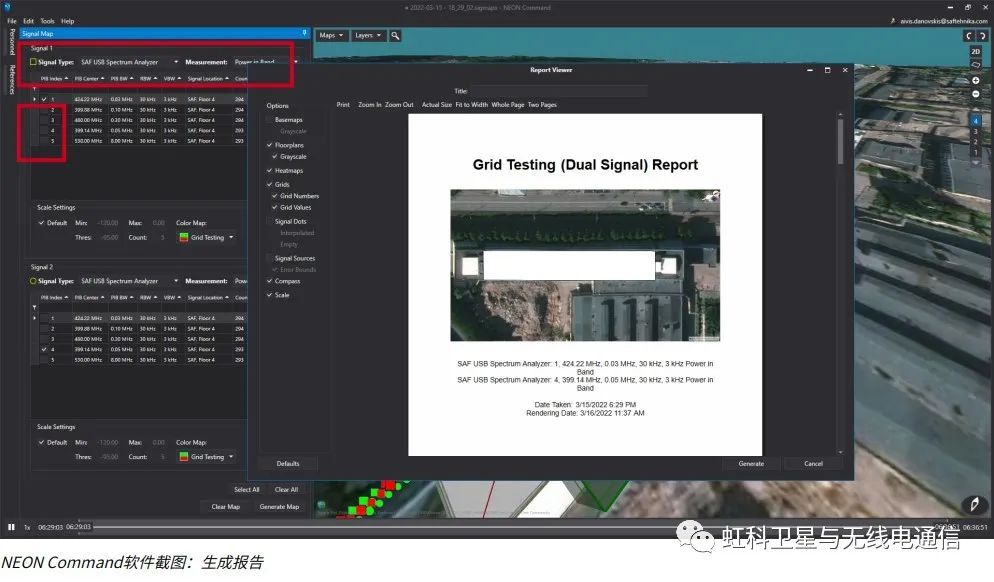Click the Generate Map button
994x582 pixels.
279,507
